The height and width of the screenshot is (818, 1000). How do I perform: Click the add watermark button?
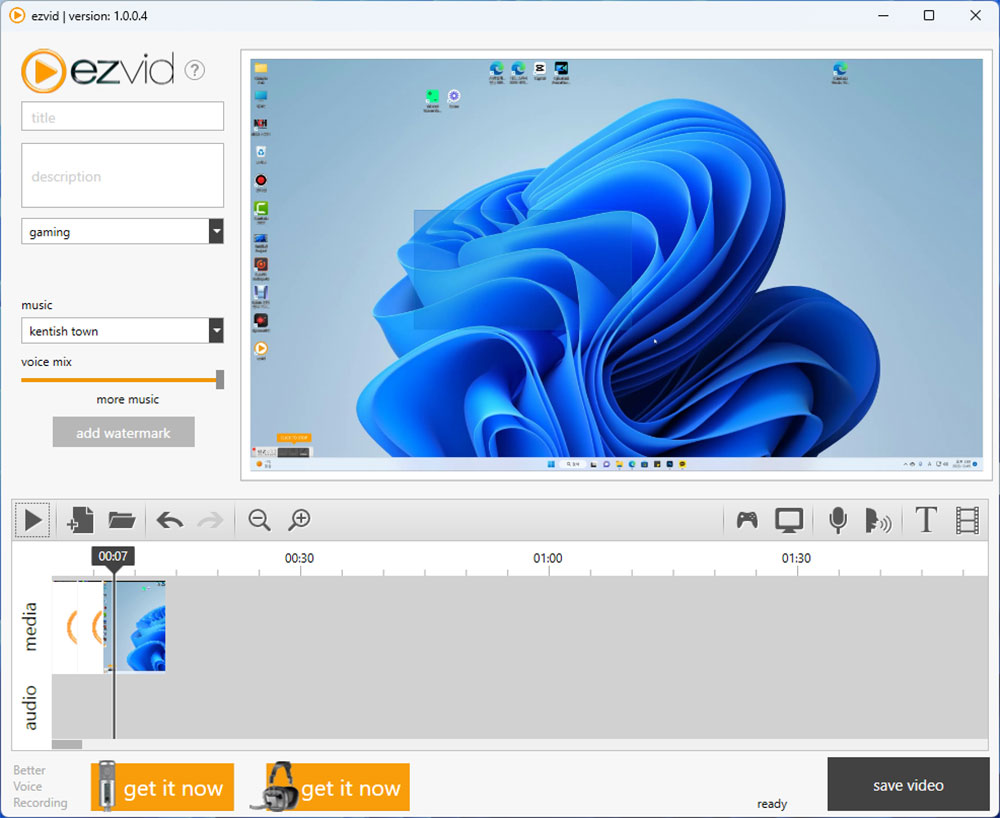tap(123, 432)
